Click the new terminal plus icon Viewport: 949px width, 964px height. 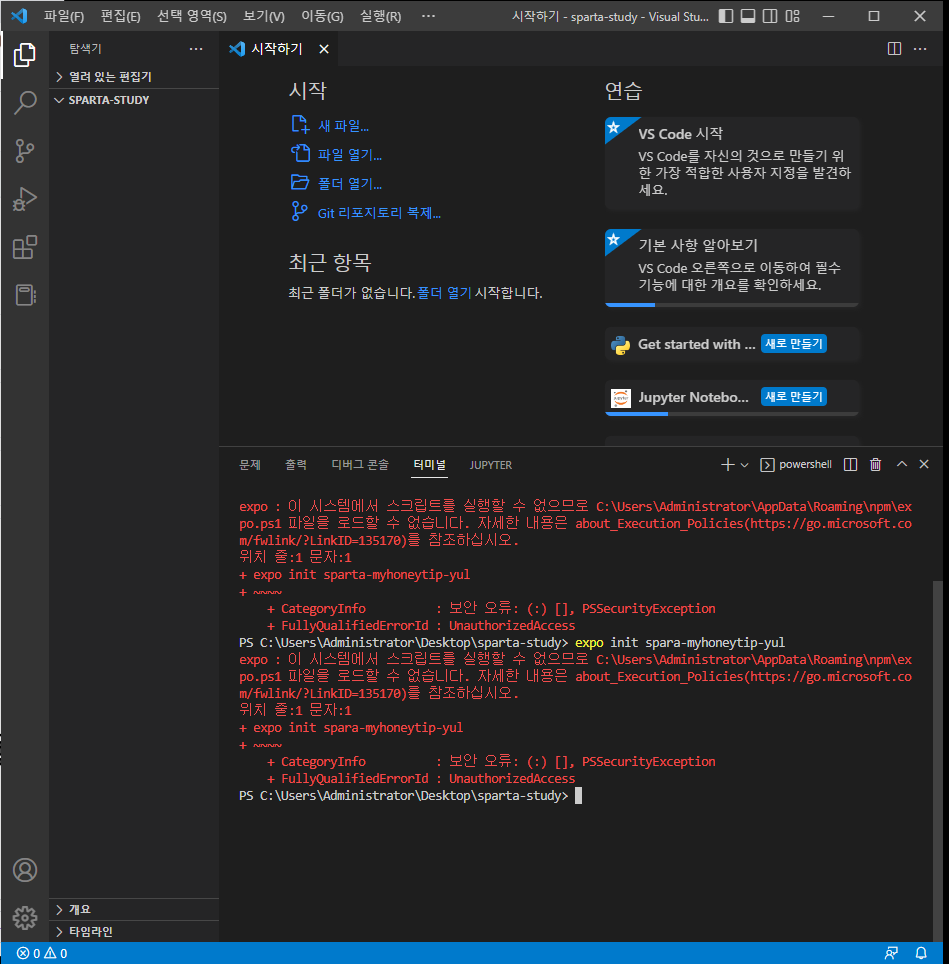point(727,465)
